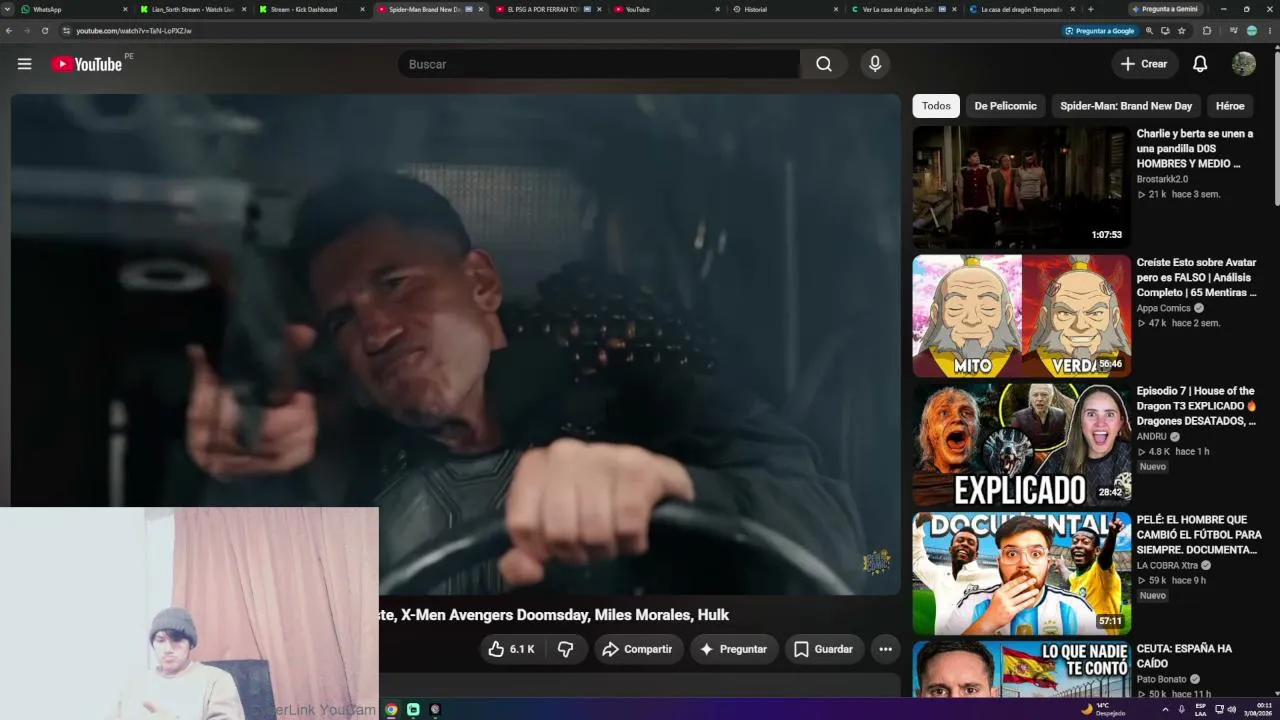Image resolution: width=1280 pixels, height=720 pixels.
Task: Open the YouTube account avatar menu
Action: tap(1244, 64)
